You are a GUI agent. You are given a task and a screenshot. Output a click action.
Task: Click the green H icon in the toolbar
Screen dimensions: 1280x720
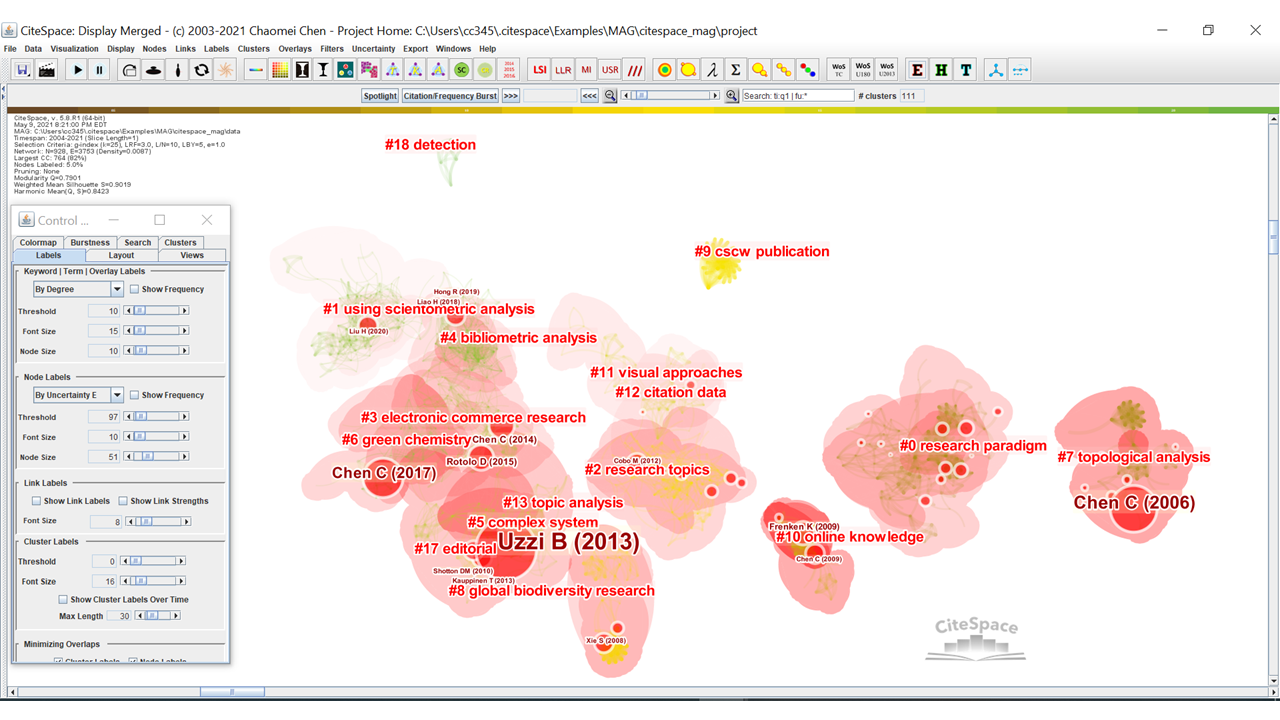click(941, 70)
